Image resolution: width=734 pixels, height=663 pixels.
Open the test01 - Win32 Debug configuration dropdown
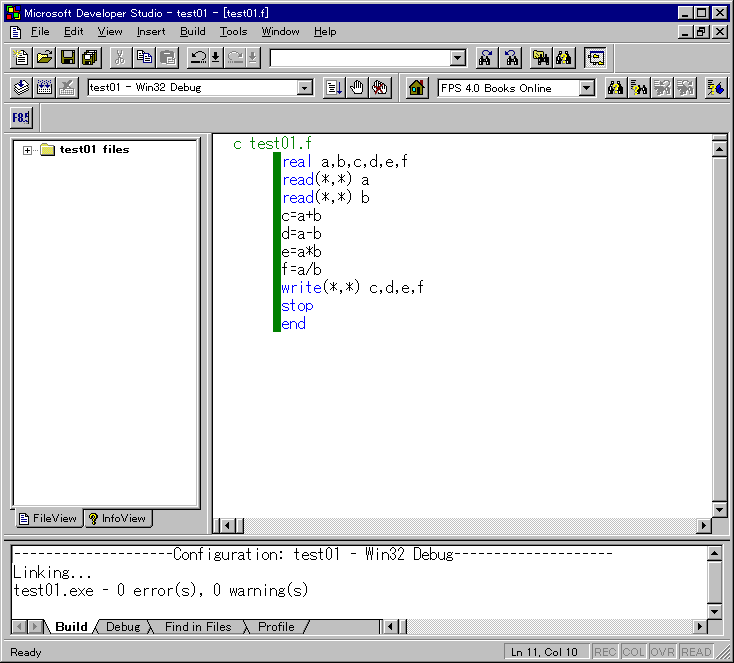coord(305,88)
